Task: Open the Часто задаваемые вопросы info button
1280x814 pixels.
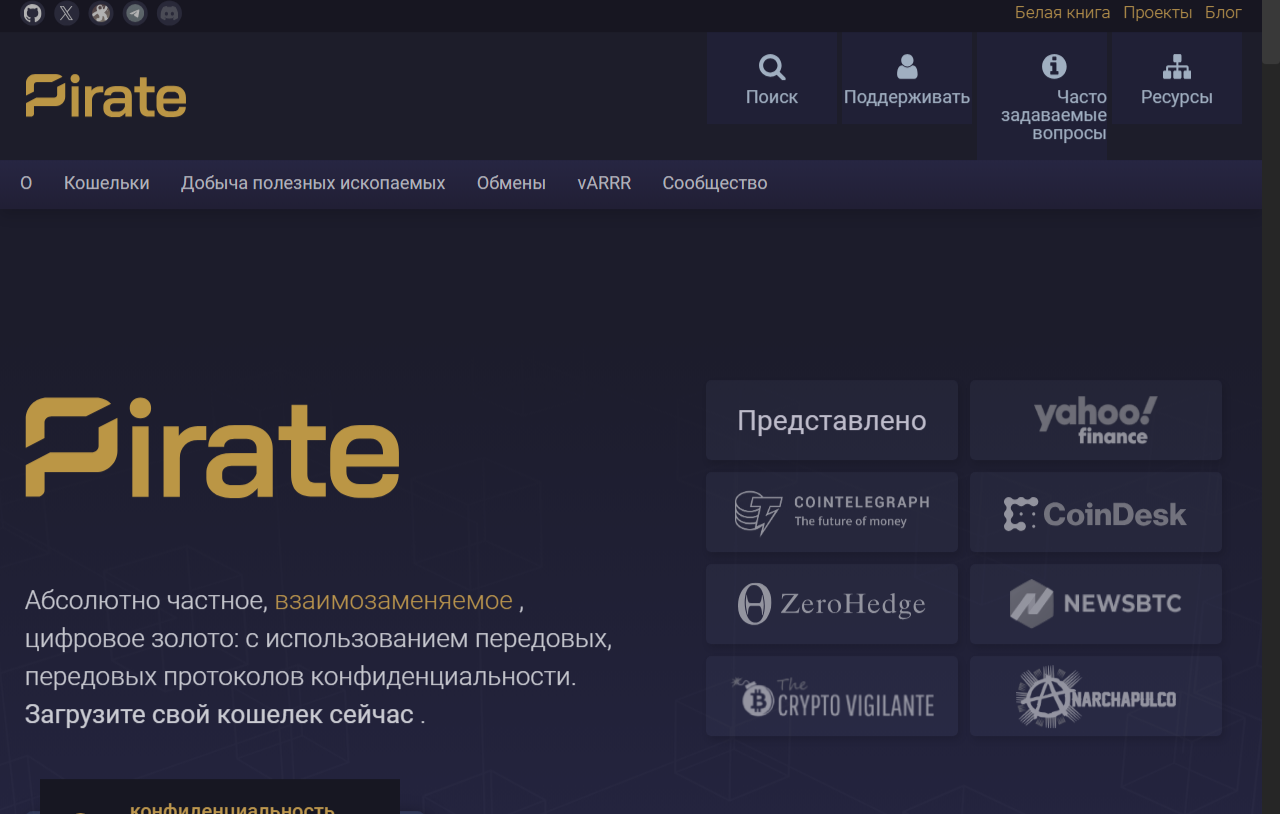Action: tap(1042, 96)
